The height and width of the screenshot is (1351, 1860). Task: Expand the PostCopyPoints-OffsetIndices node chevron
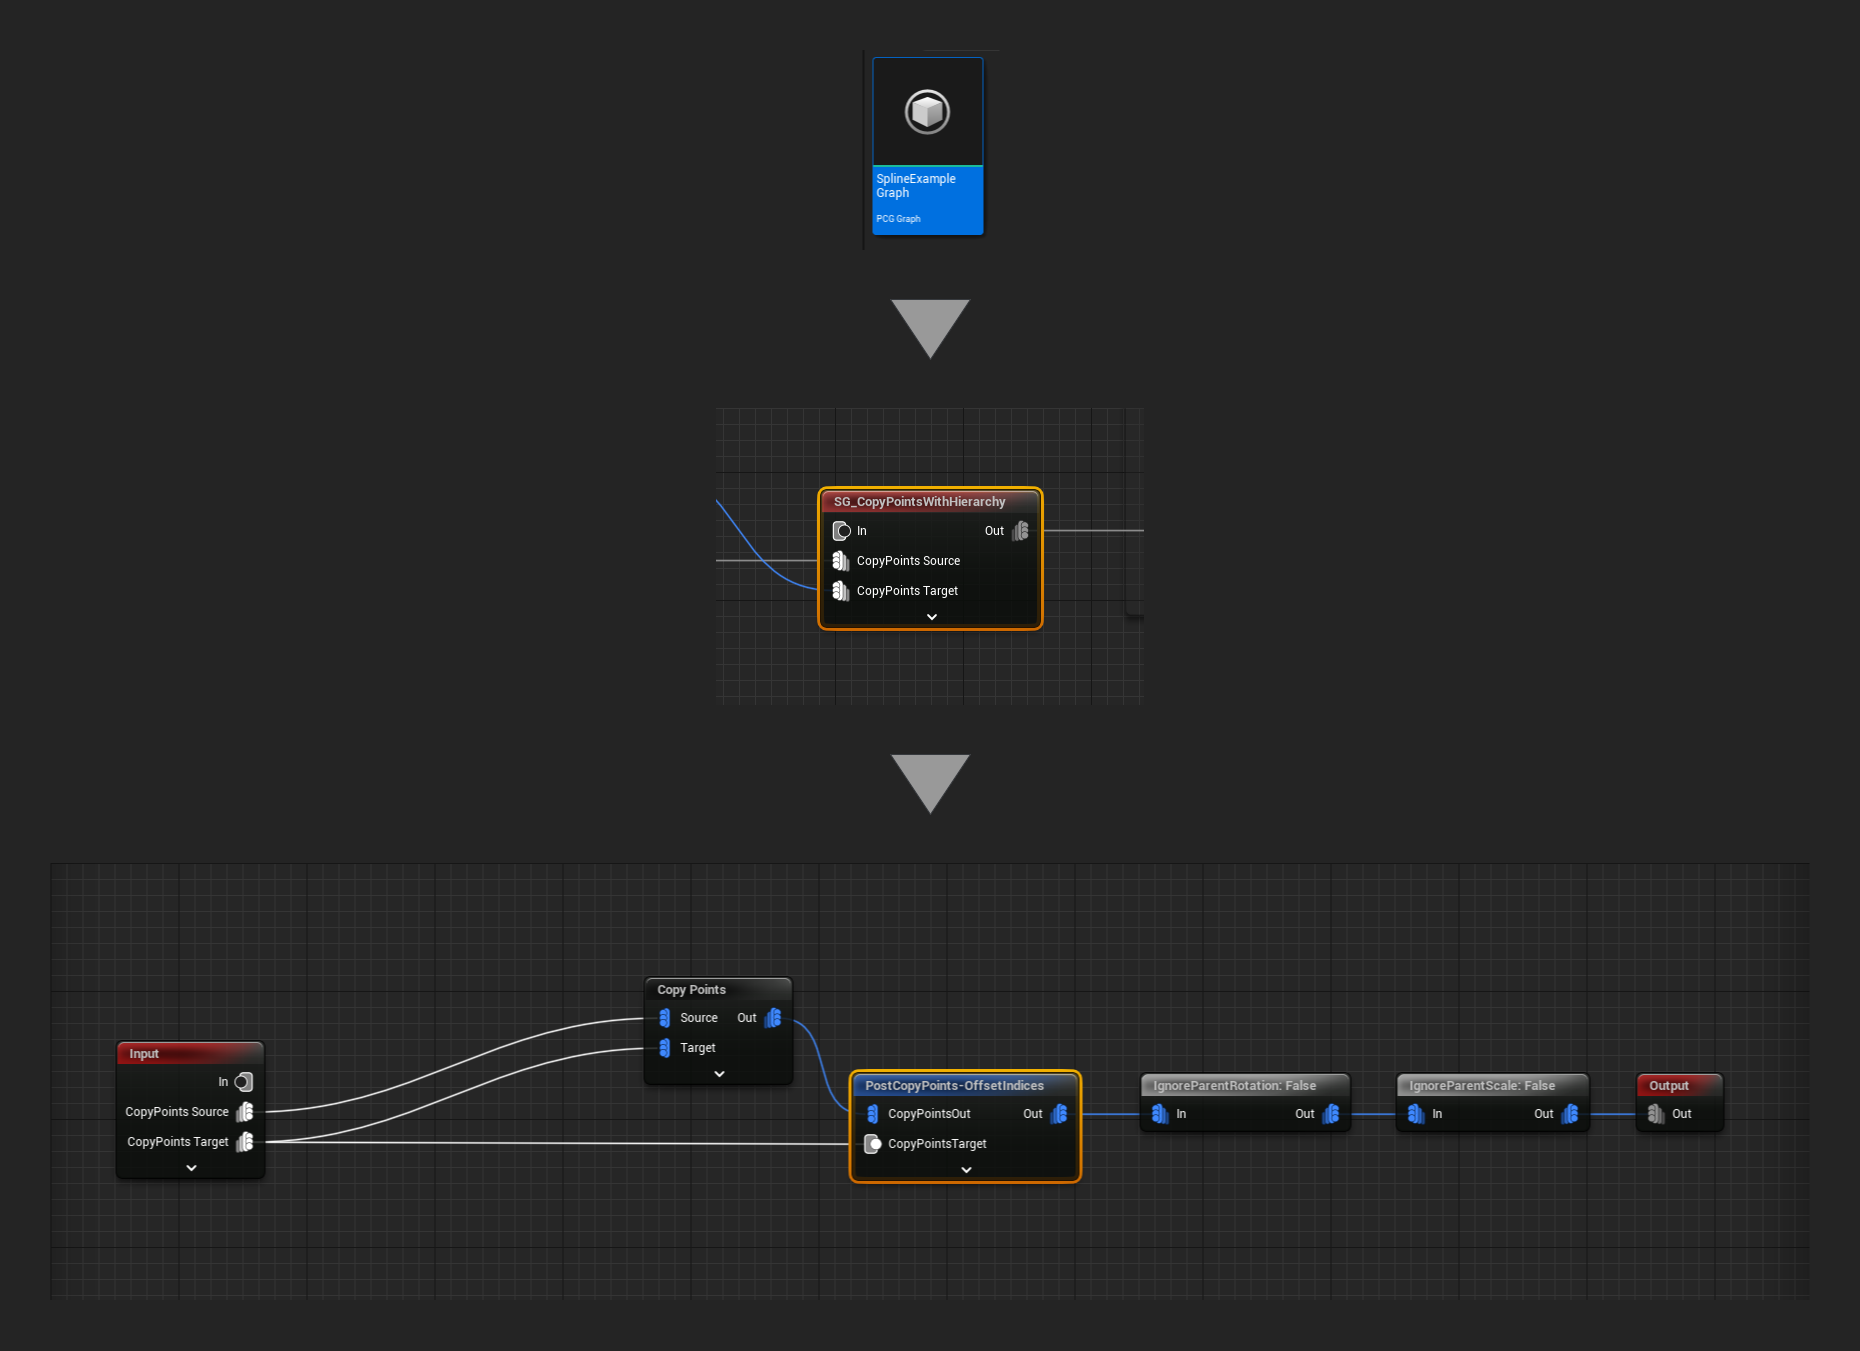click(x=964, y=1169)
